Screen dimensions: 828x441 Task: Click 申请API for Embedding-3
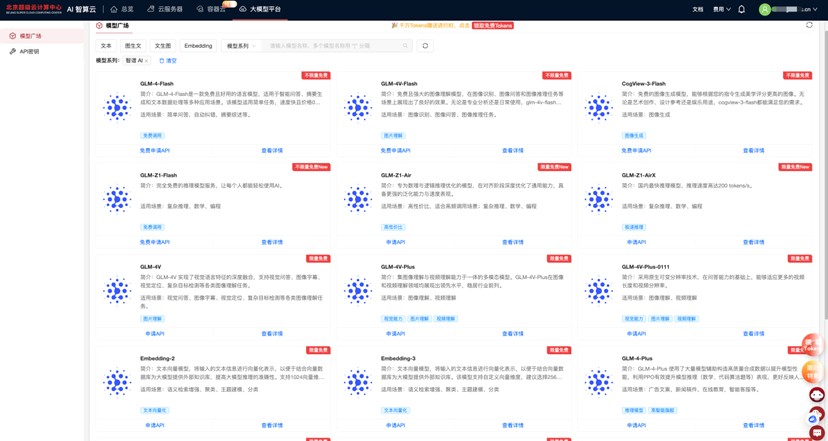click(x=396, y=425)
